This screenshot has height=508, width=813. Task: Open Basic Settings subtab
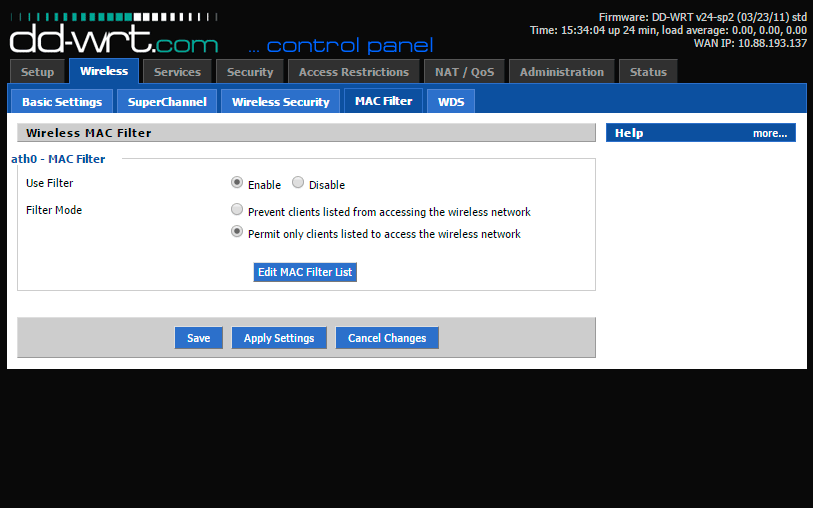62,102
